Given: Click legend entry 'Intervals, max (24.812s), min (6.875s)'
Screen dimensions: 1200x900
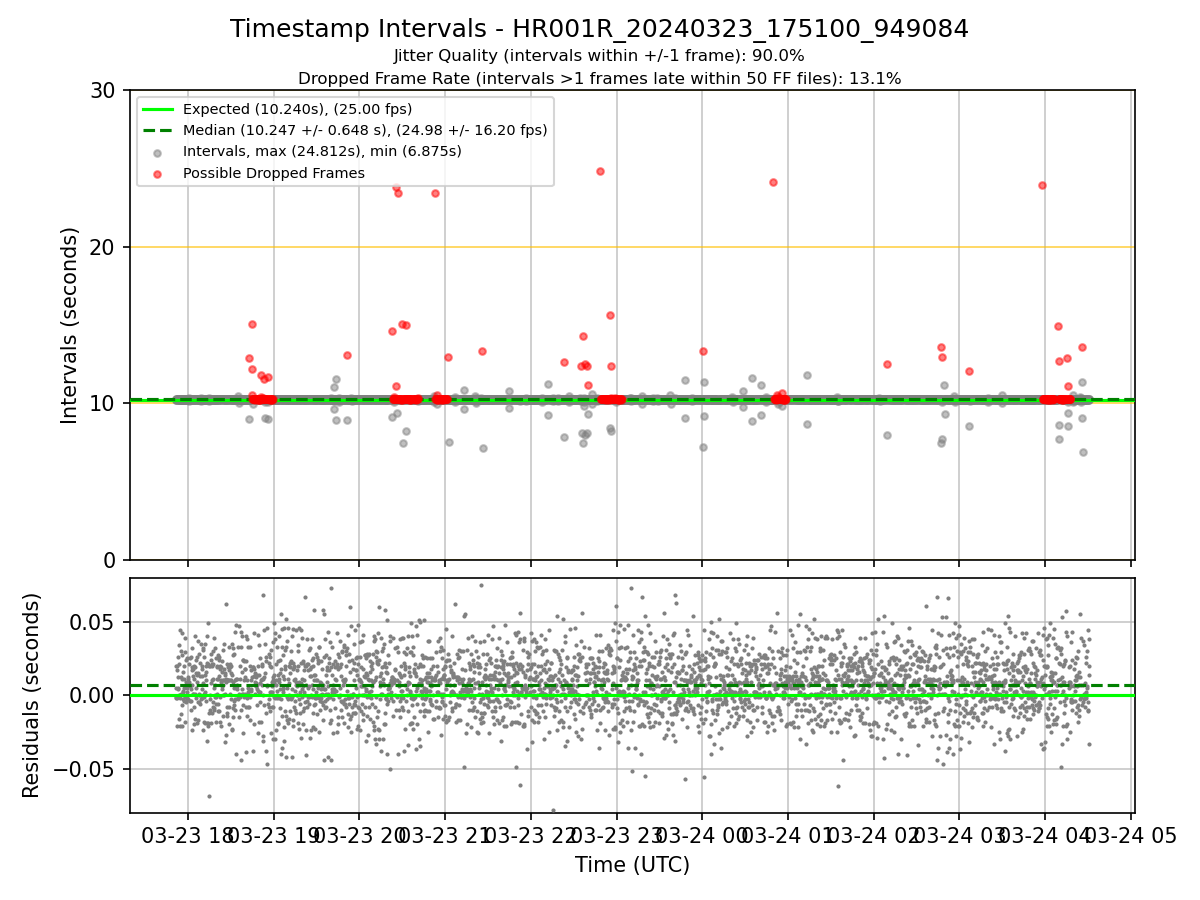Looking at the screenshot, I should coord(322,151).
